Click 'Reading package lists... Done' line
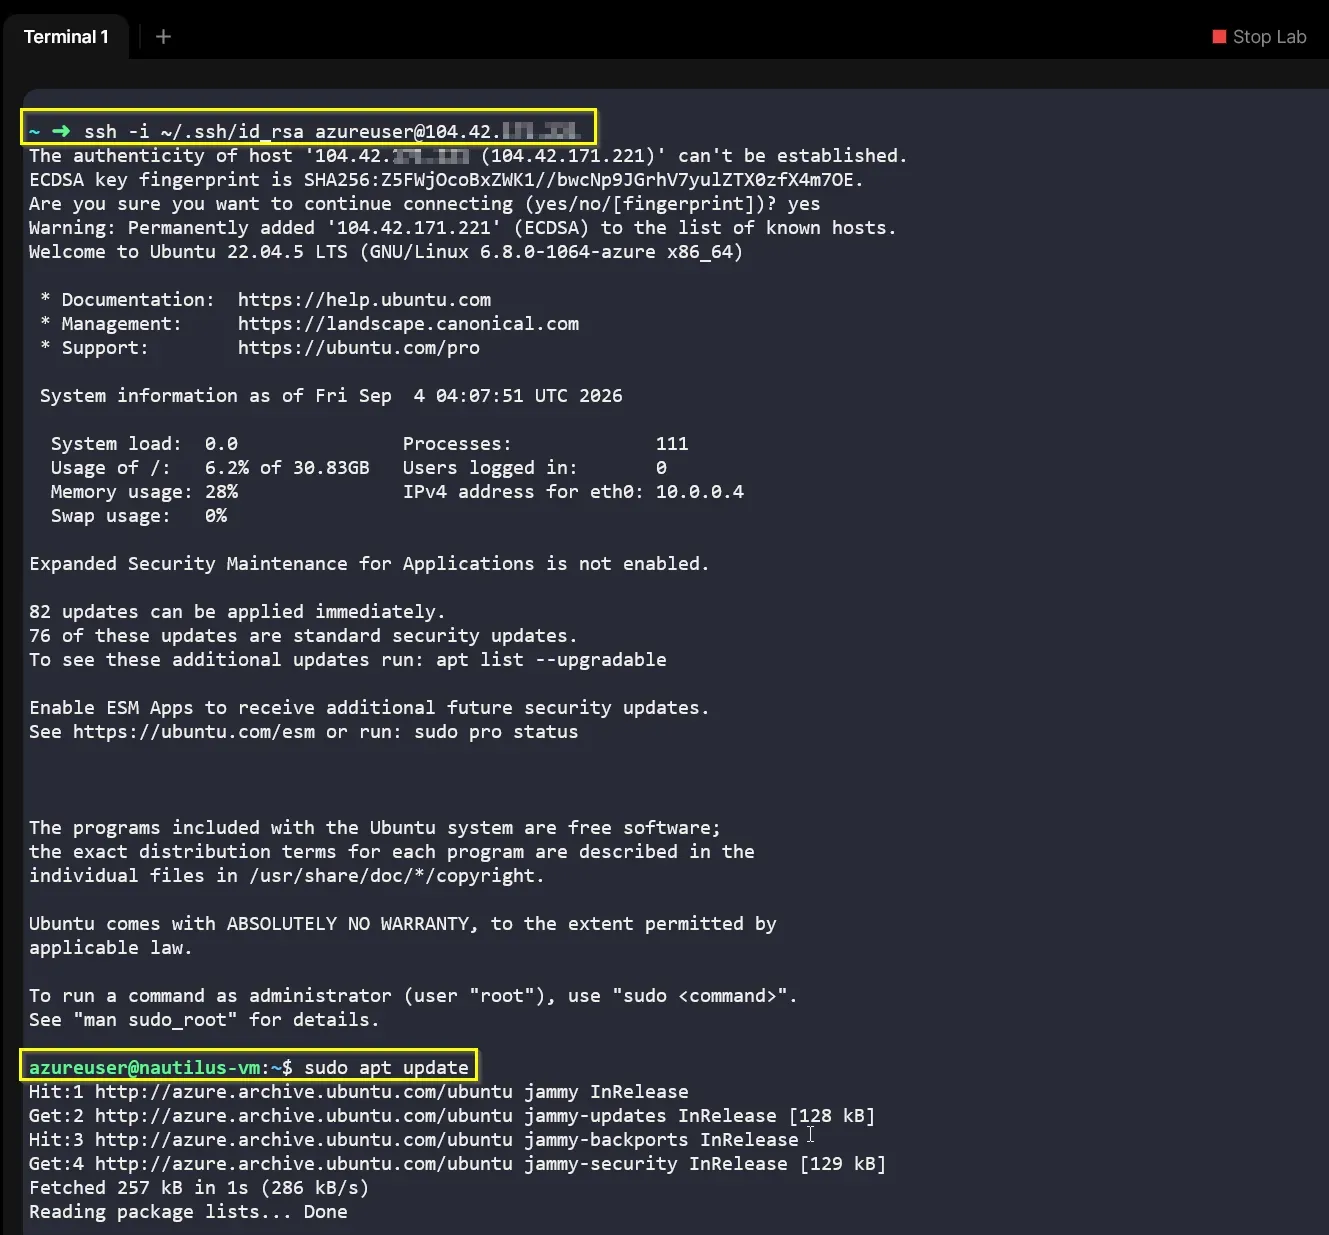The width and height of the screenshot is (1329, 1235). coord(188,1212)
